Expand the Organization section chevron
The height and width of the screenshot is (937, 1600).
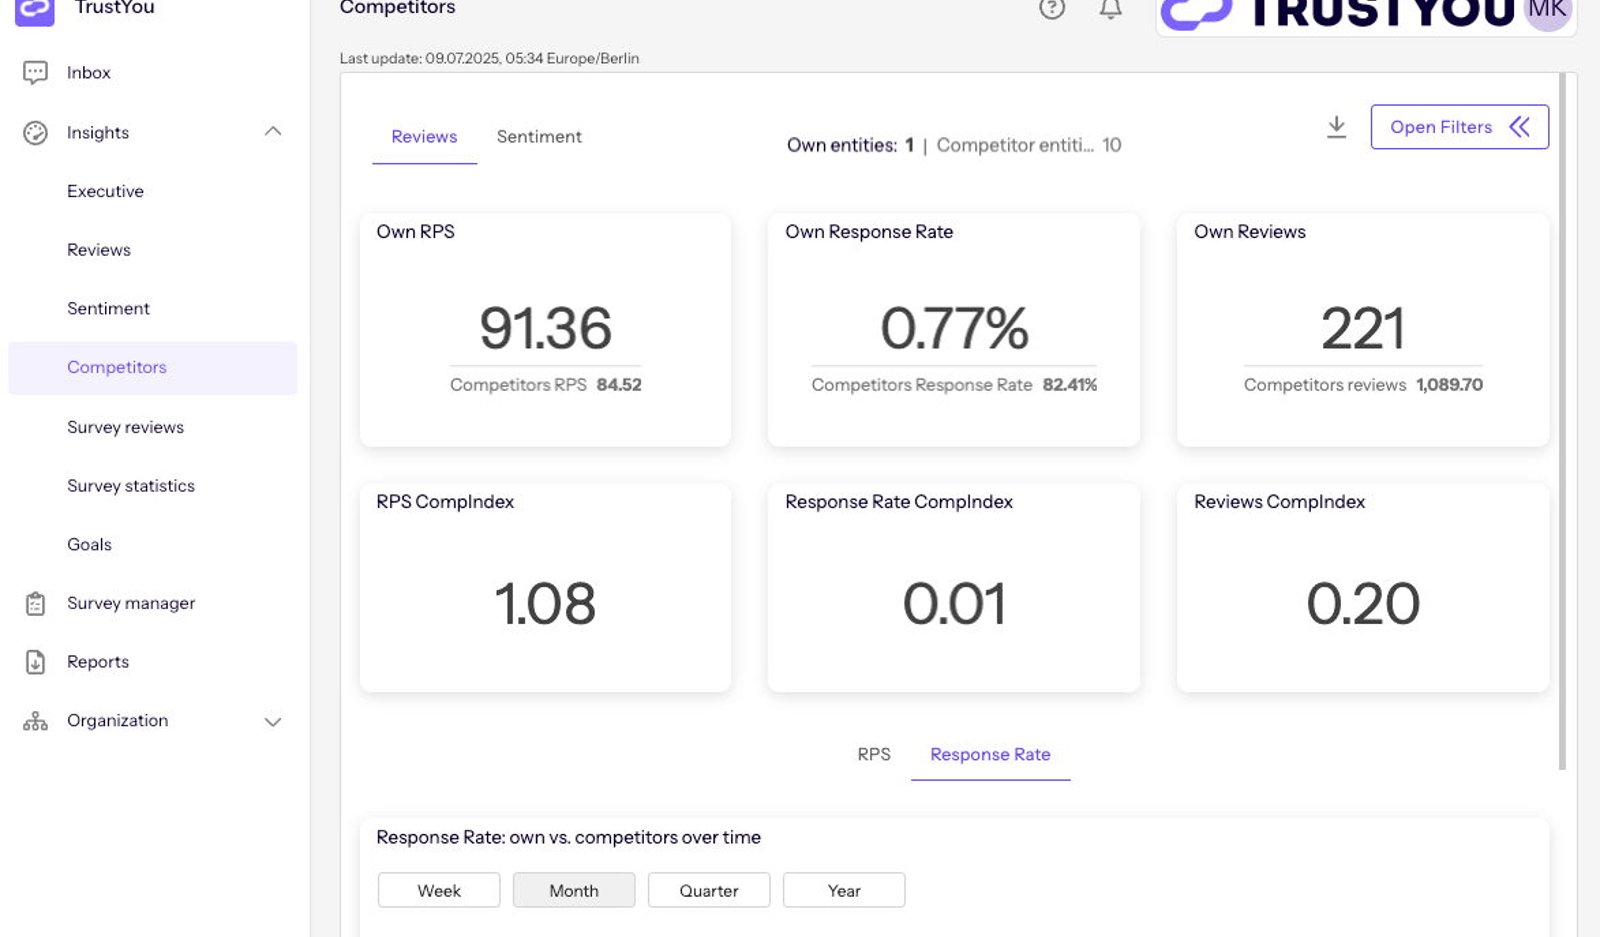click(x=273, y=721)
